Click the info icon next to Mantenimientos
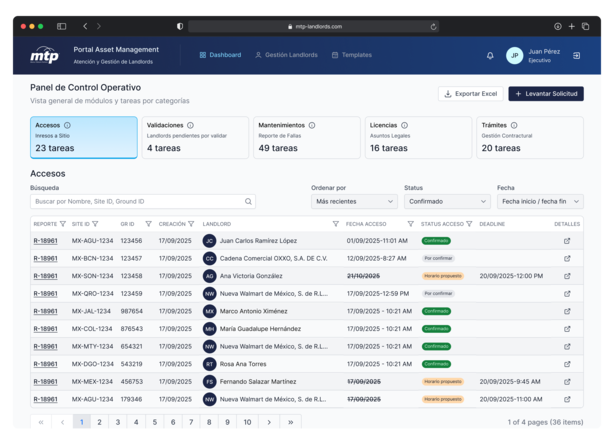 [x=312, y=125]
